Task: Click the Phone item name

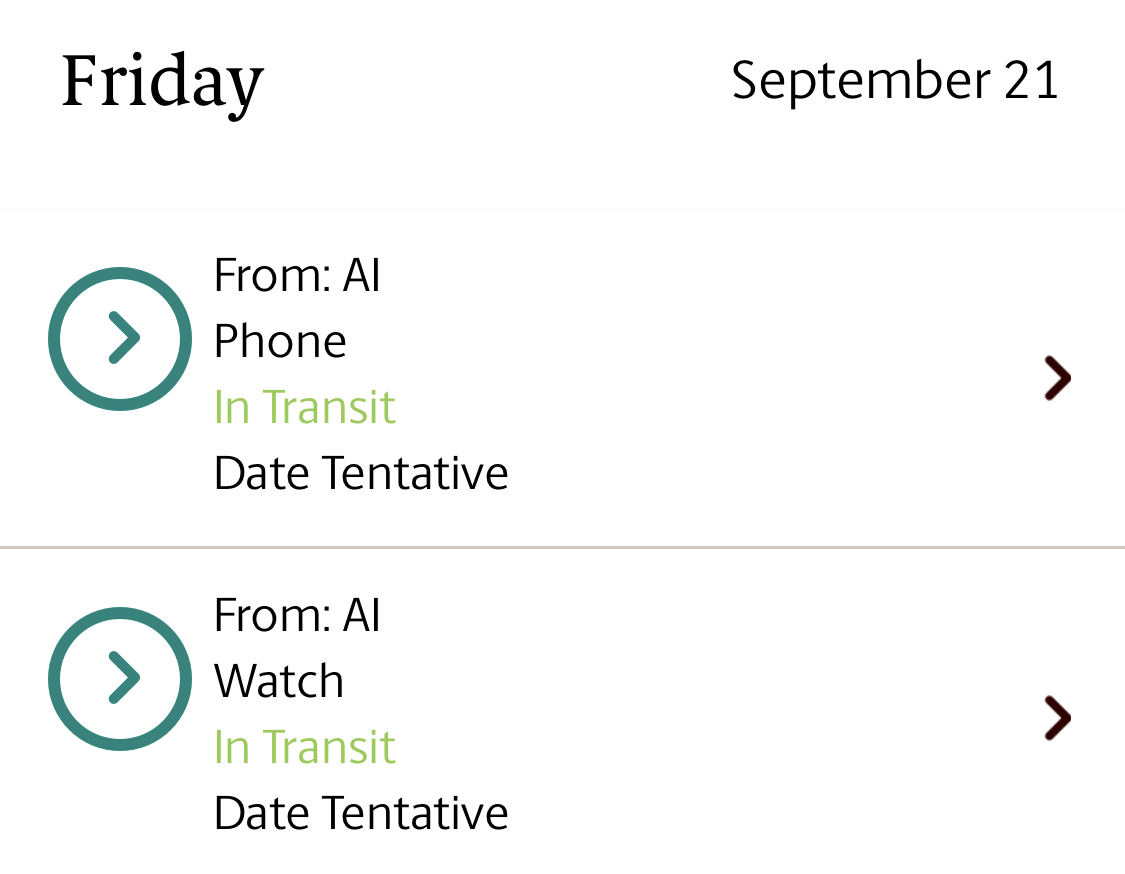Action: (x=280, y=342)
